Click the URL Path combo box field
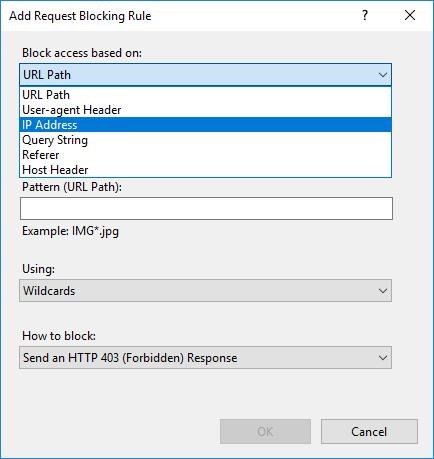 [x=205, y=75]
